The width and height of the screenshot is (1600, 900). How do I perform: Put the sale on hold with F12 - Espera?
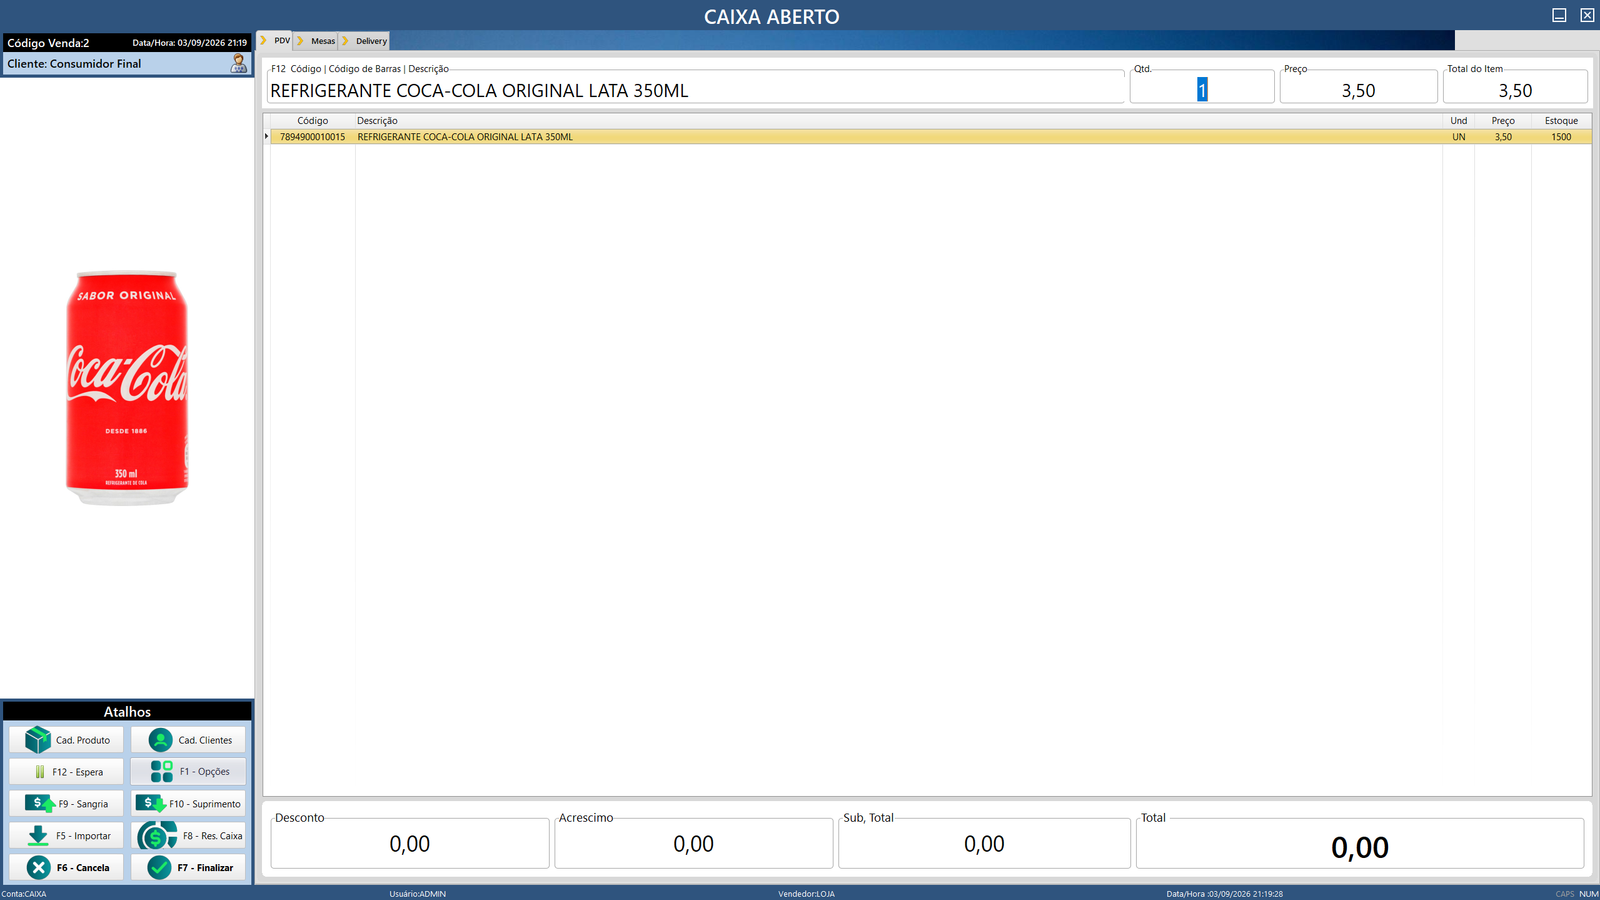coord(67,772)
